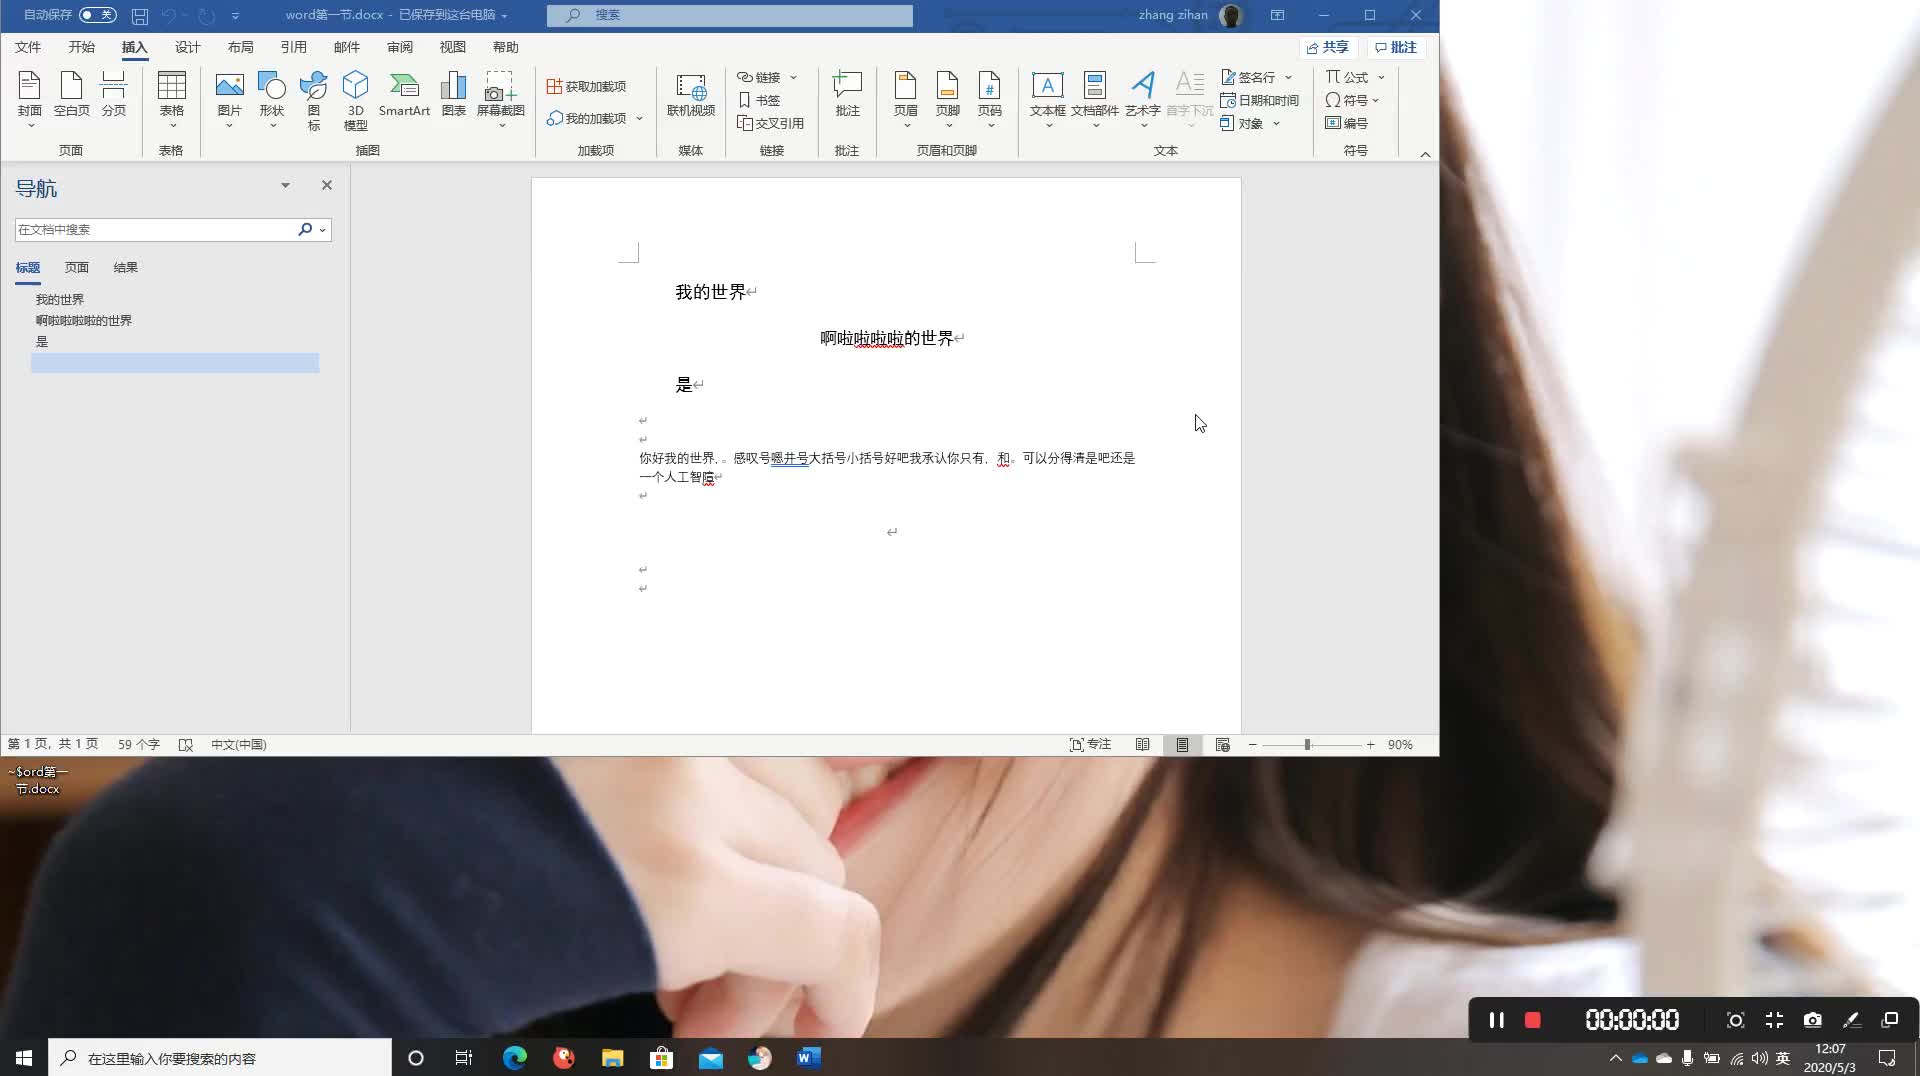Image resolution: width=1920 pixels, height=1076 pixels.
Task: Insert online video (联机视频)
Action: pyautogui.click(x=691, y=95)
